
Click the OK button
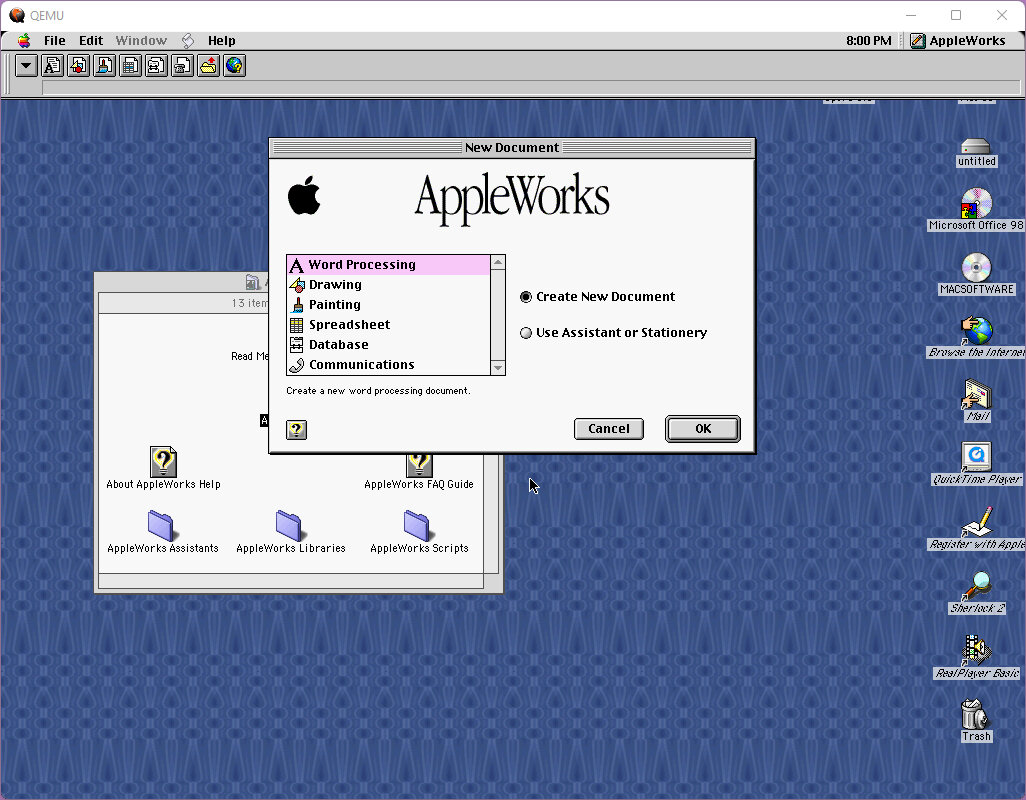(703, 429)
